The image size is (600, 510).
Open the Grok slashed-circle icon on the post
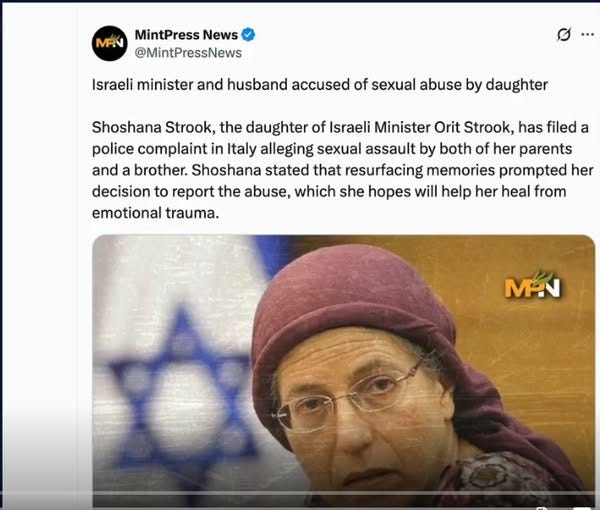(563, 35)
